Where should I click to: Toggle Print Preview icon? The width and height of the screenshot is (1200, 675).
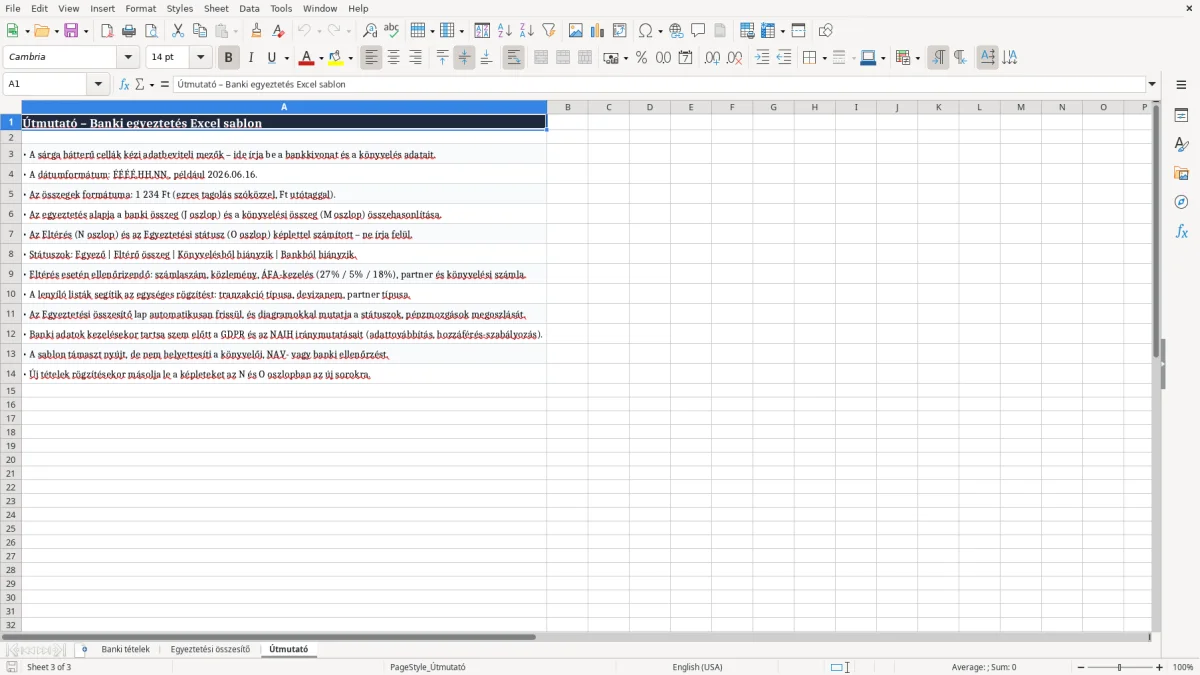151,31
